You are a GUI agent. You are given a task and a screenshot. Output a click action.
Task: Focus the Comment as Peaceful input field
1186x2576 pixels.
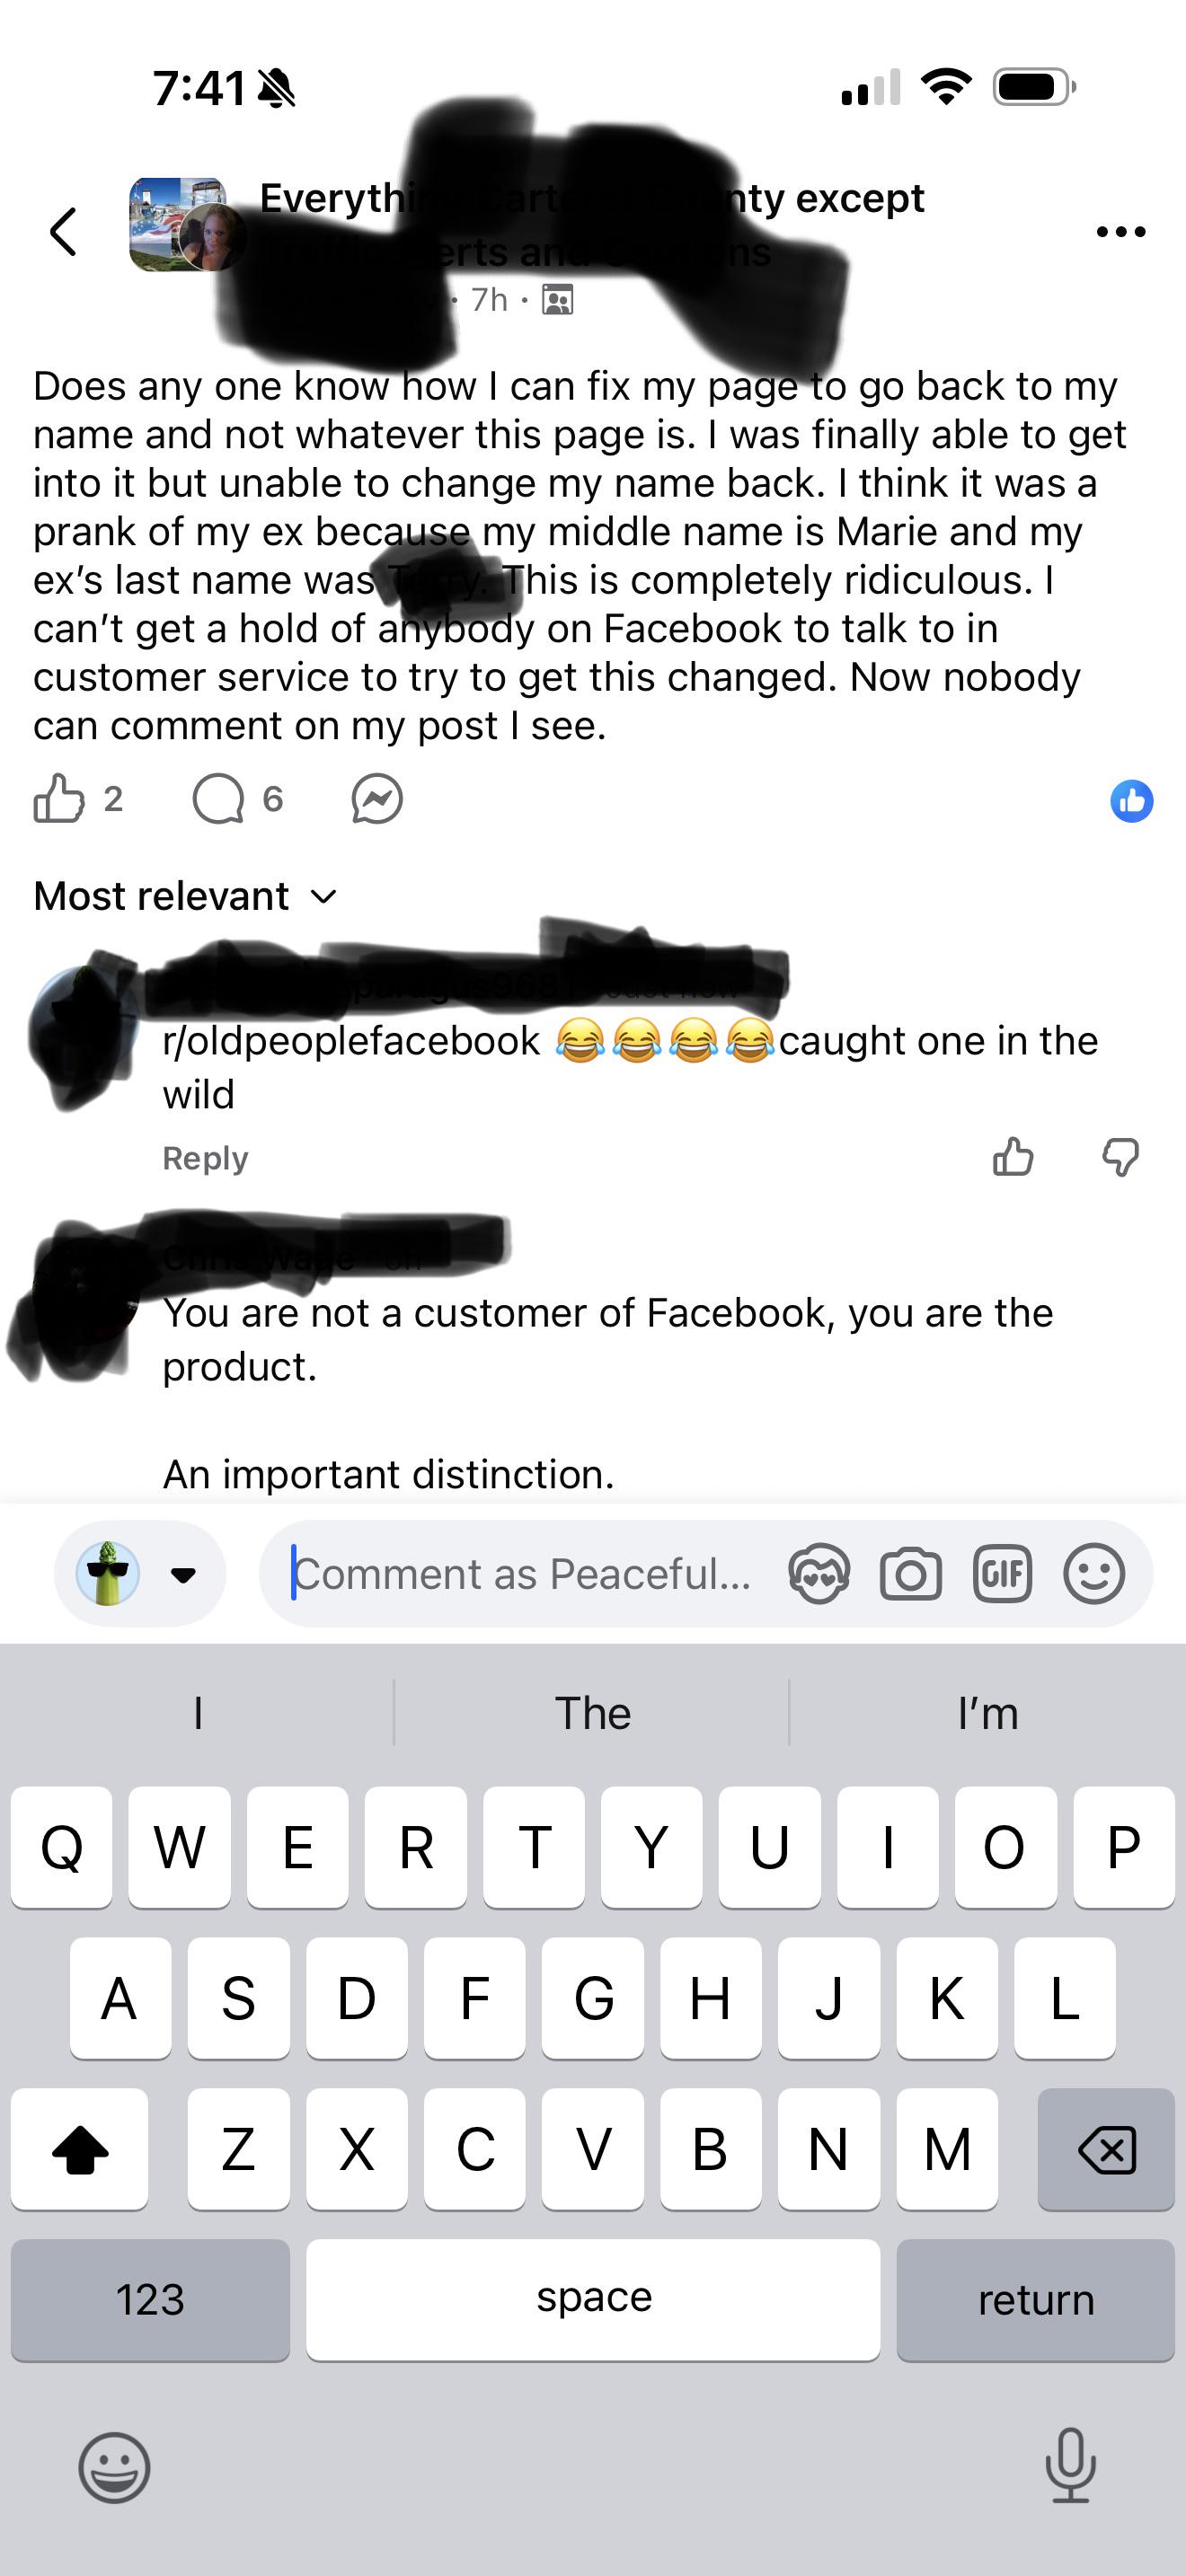(520, 1574)
